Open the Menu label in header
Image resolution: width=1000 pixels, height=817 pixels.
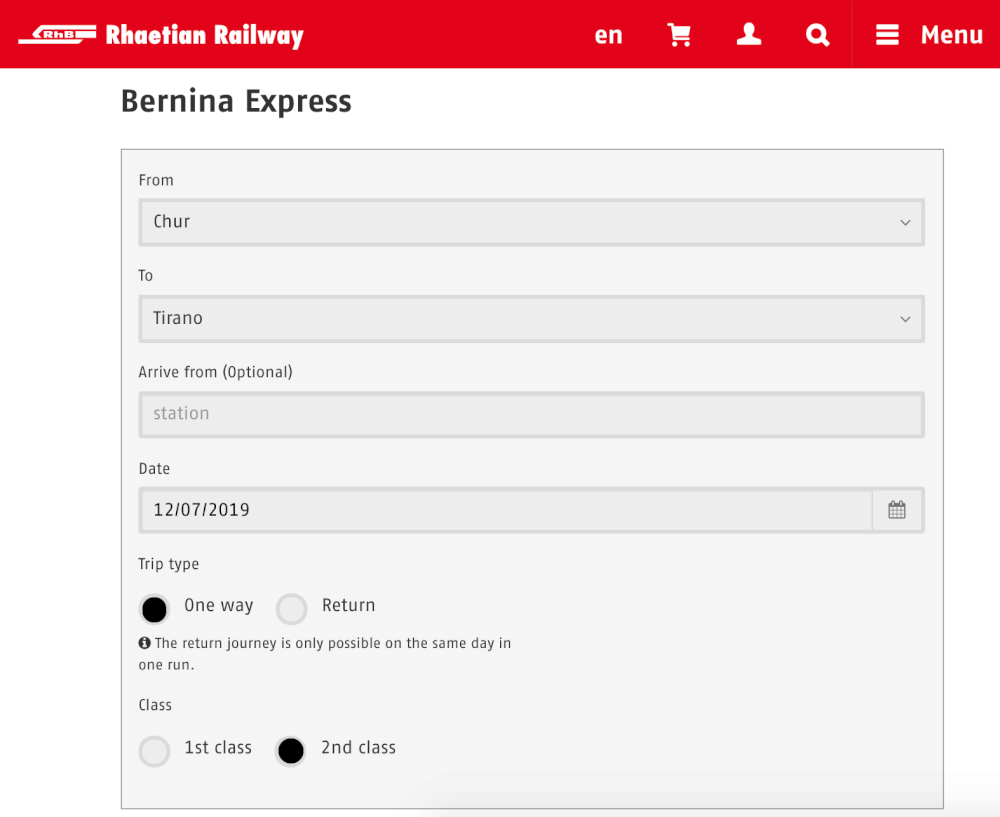[x=952, y=34]
